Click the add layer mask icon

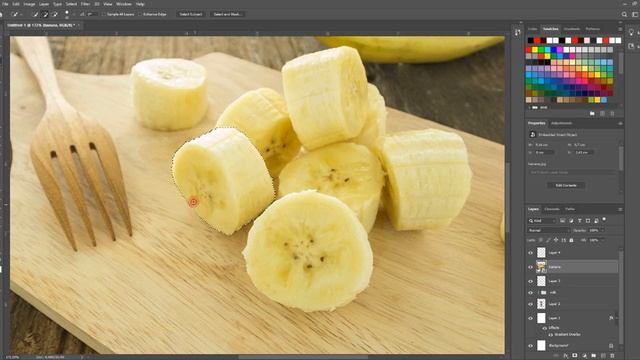click(575, 356)
